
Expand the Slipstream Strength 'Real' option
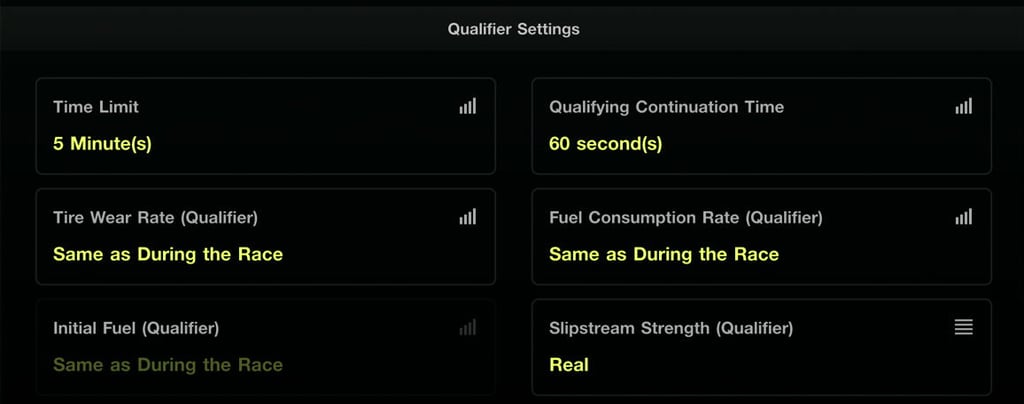pyautogui.click(x=569, y=365)
